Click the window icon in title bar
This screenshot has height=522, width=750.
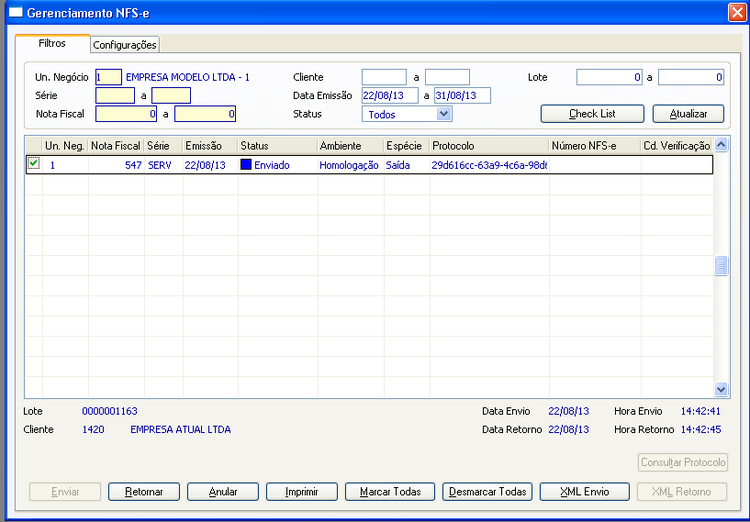click(x=16, y=12)
